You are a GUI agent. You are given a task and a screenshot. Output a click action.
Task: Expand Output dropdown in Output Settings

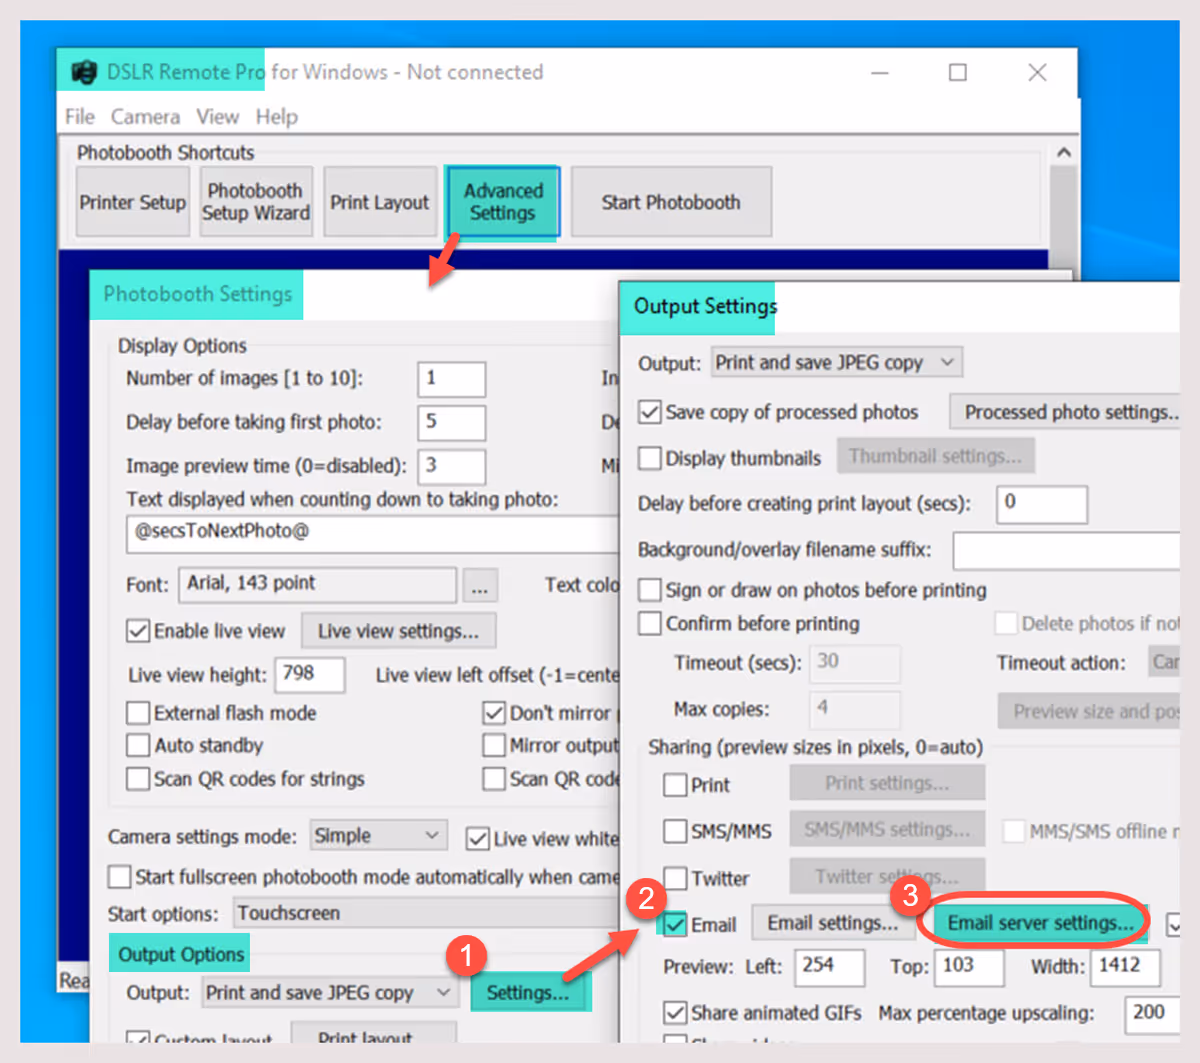click(x=837, y=363)
